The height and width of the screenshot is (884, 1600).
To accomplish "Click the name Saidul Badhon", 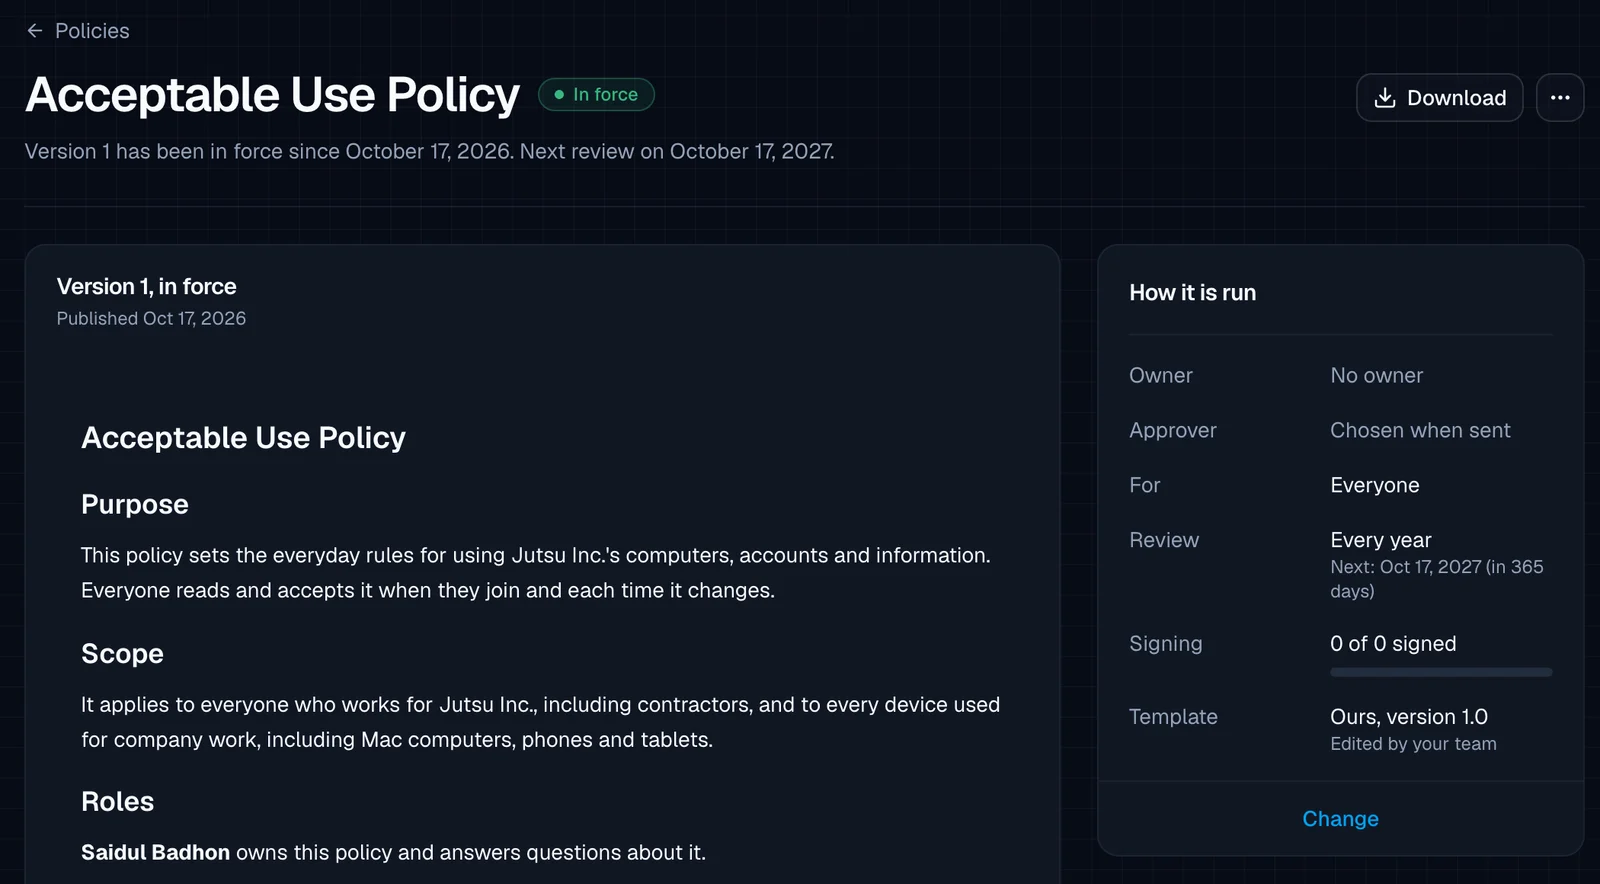I will click(x=155, y=853).
